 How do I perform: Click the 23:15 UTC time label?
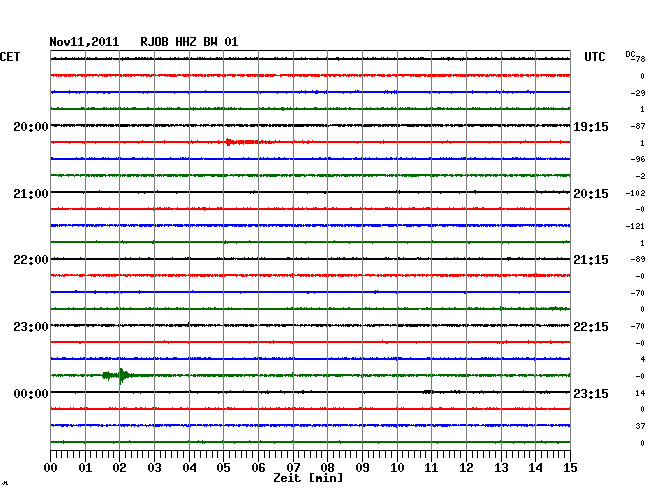[x=591, y=393]
